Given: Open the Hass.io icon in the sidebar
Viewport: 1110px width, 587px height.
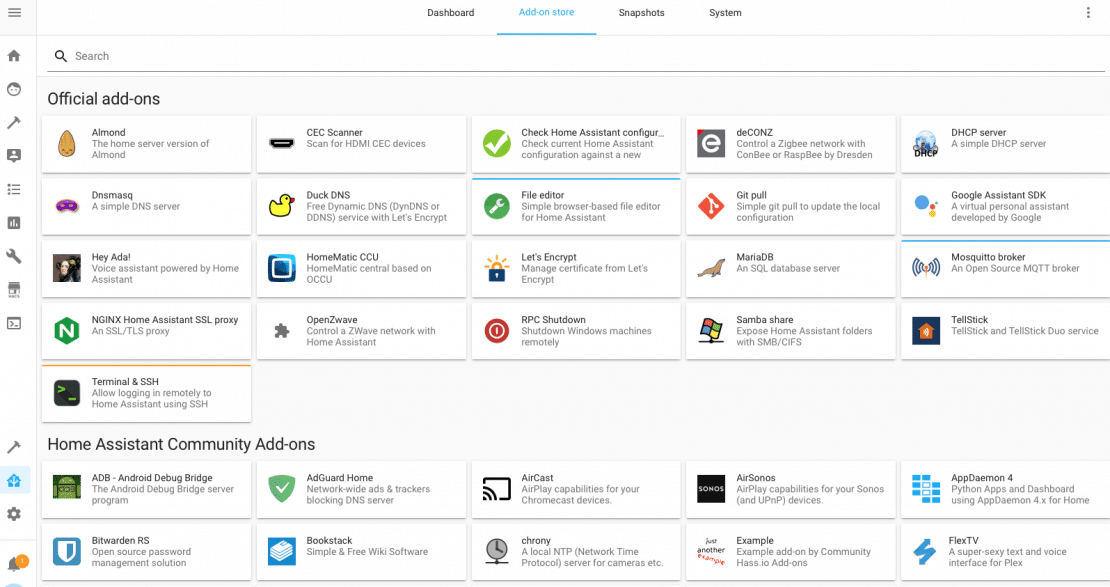Looking at the screenshot, I should tap(14, 481).
